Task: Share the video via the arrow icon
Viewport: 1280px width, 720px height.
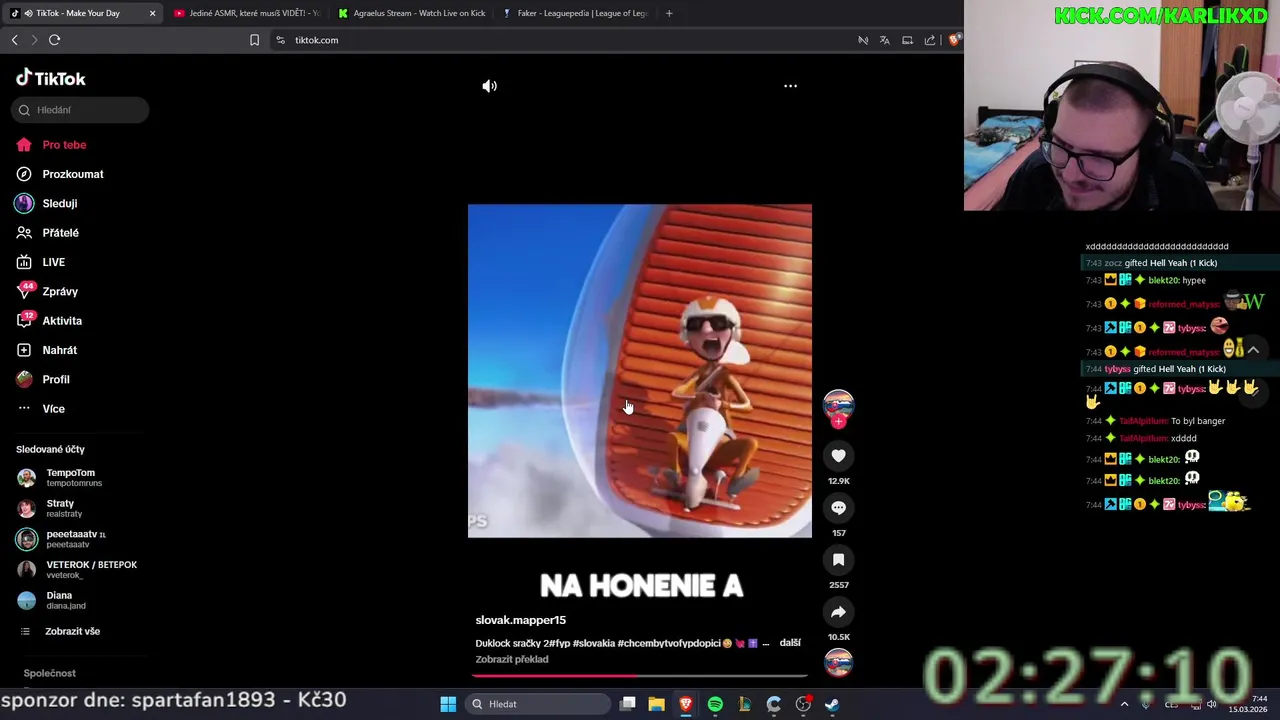Action: [838, 612]
